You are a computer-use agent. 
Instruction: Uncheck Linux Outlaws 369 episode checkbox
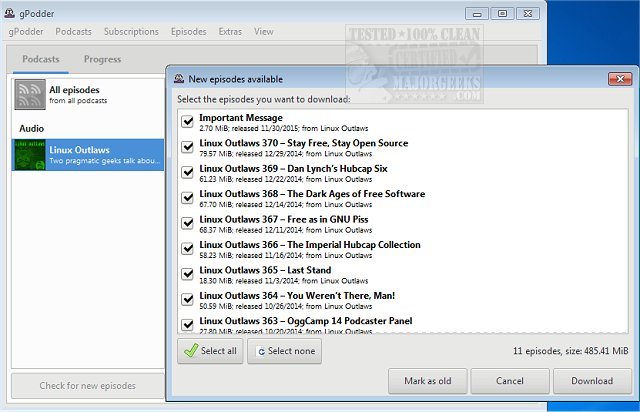click(187, 172)
